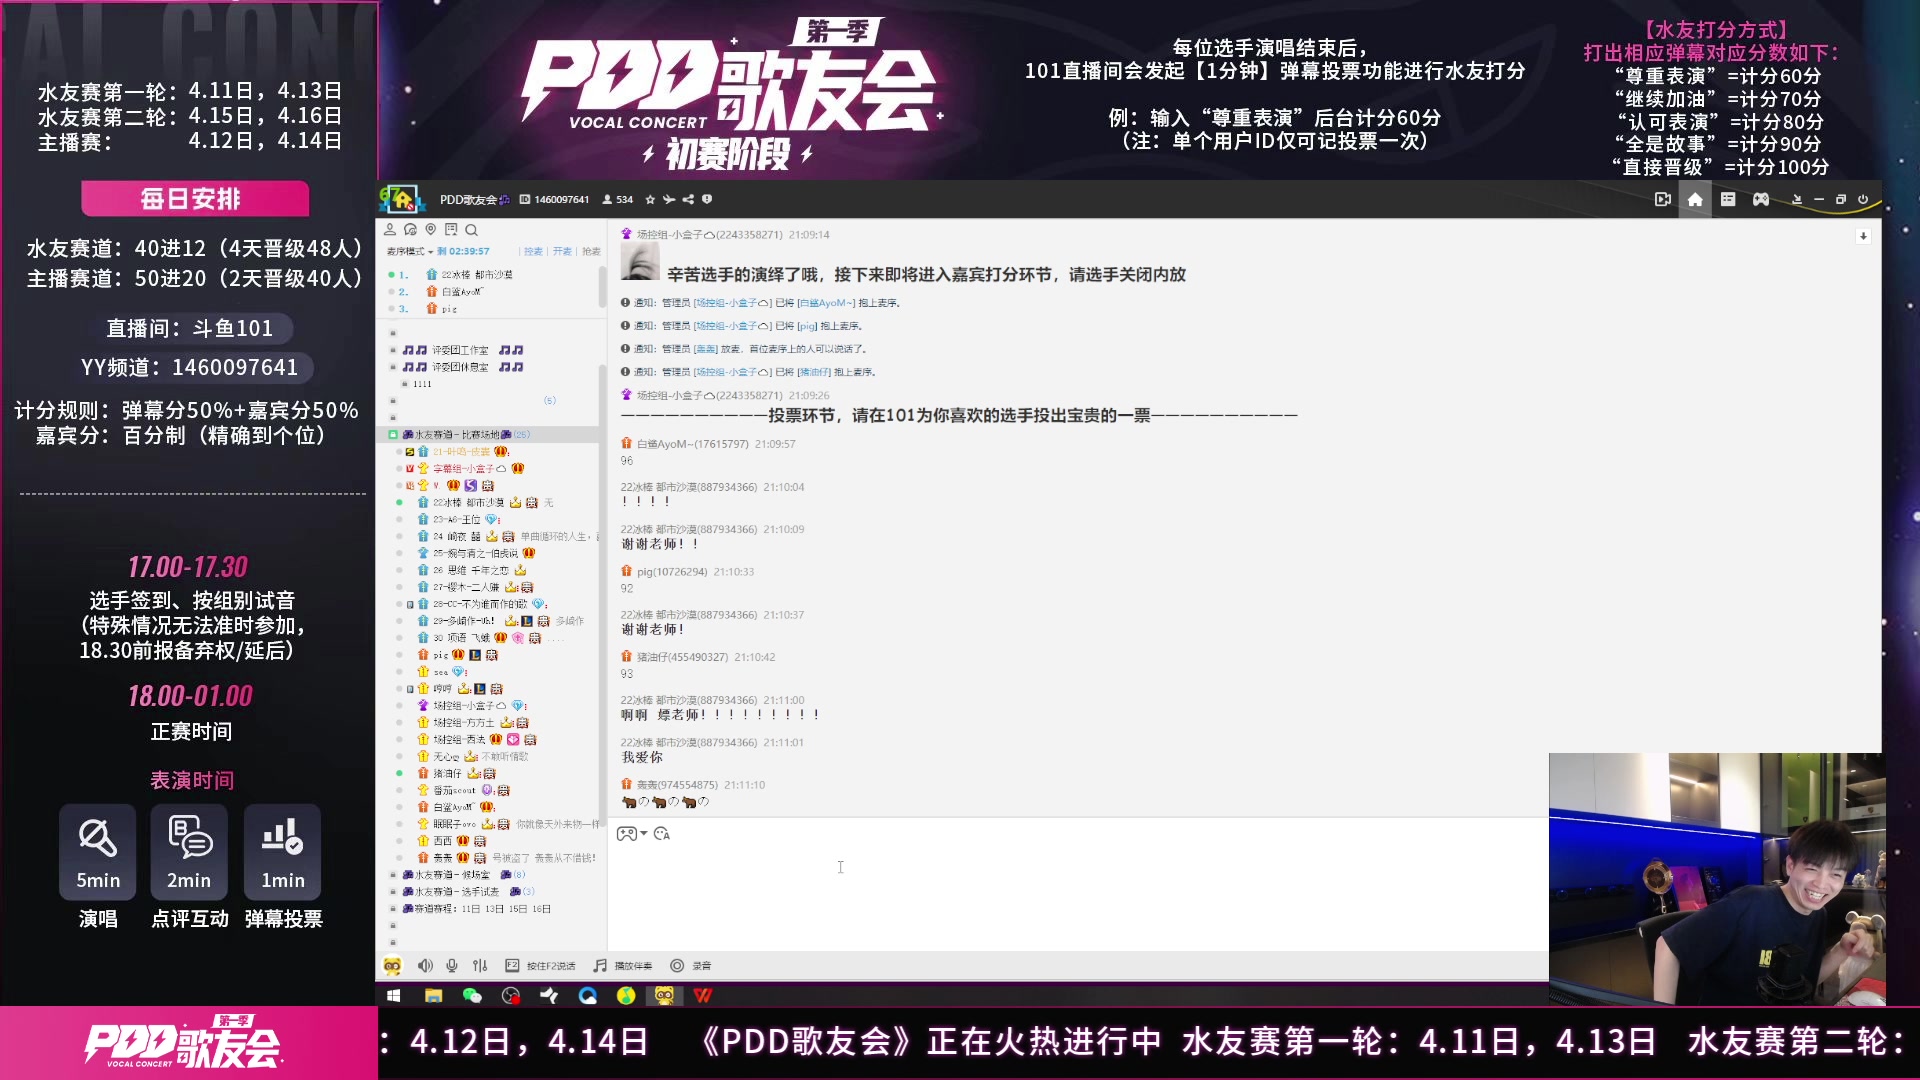The height and width of the screenshot is (1080, 1920).
Task: Open the user profile icon above channel list
Action: [x=390, y=229]
